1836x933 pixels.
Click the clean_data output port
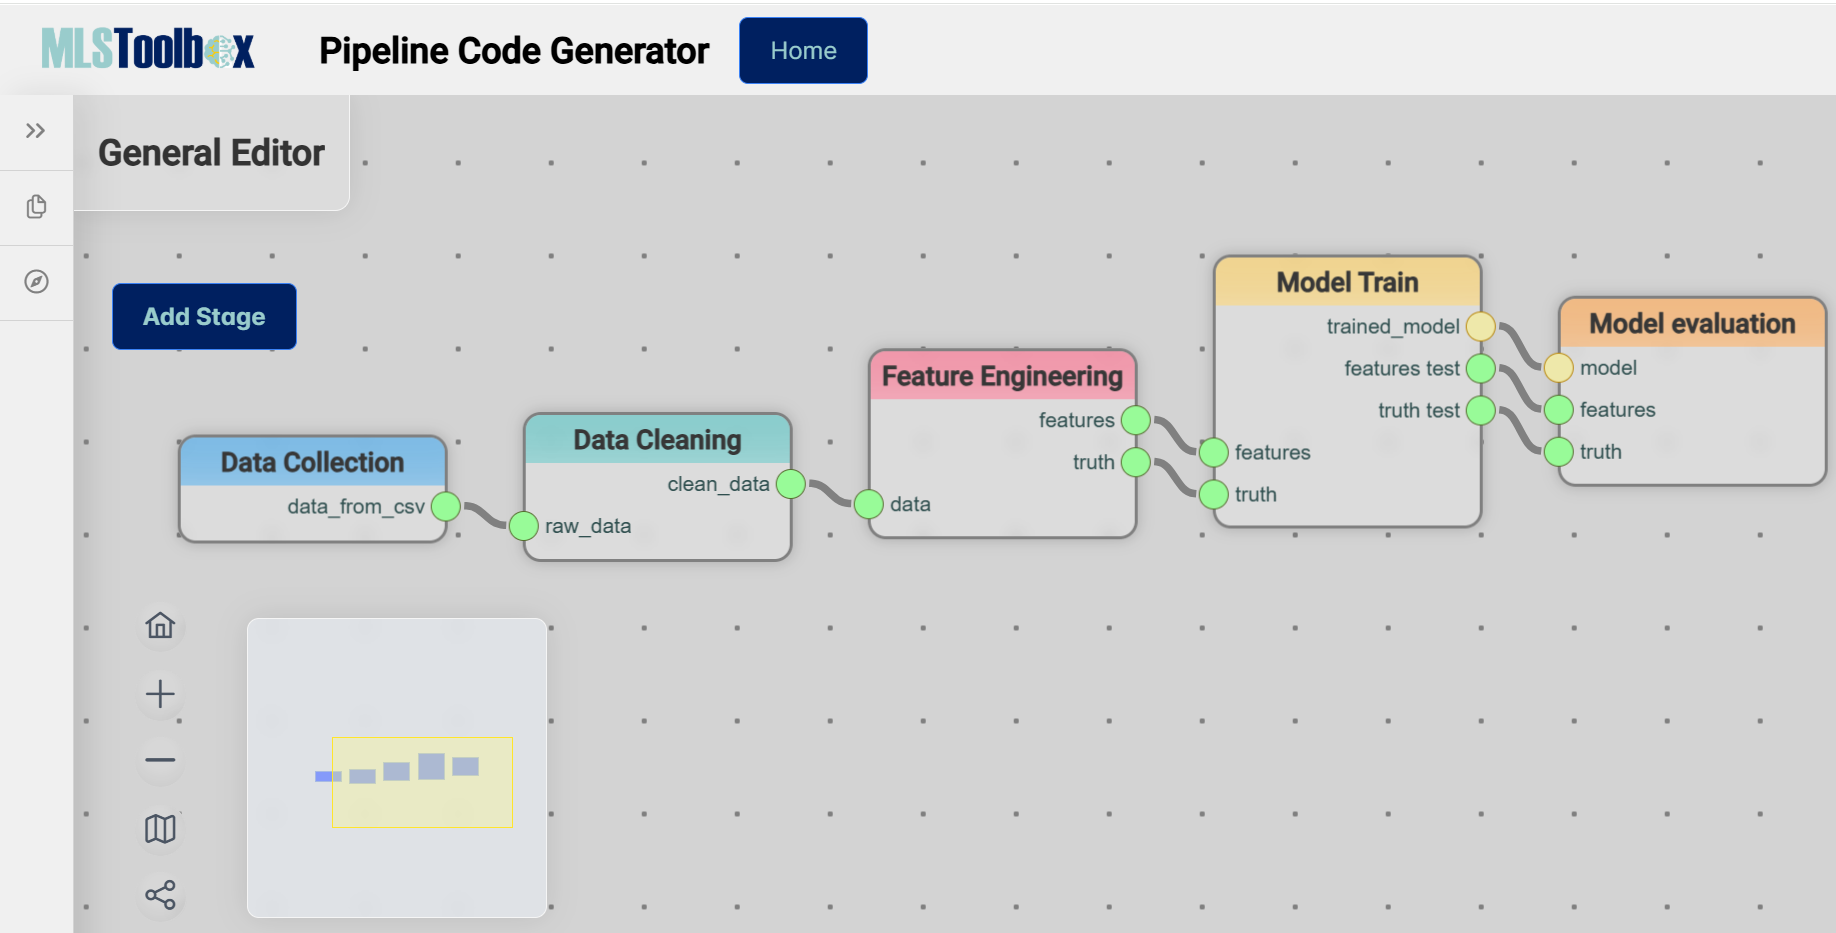(791, 484)
